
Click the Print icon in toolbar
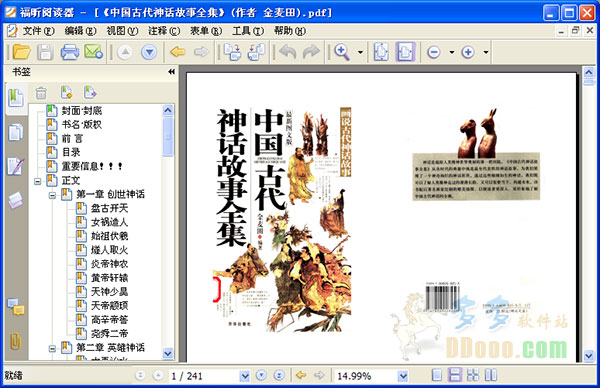click(70, 52)
